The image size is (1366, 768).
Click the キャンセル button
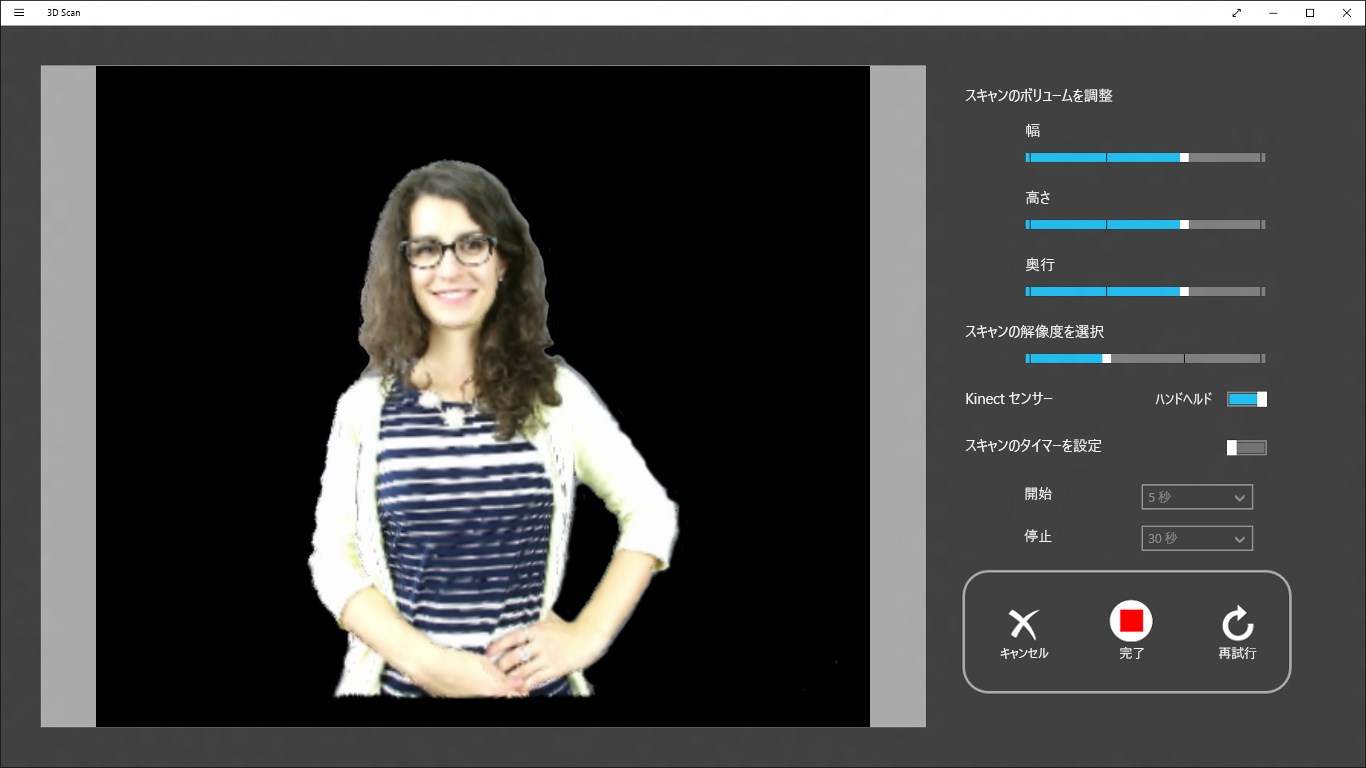[x=1024, y=632]
